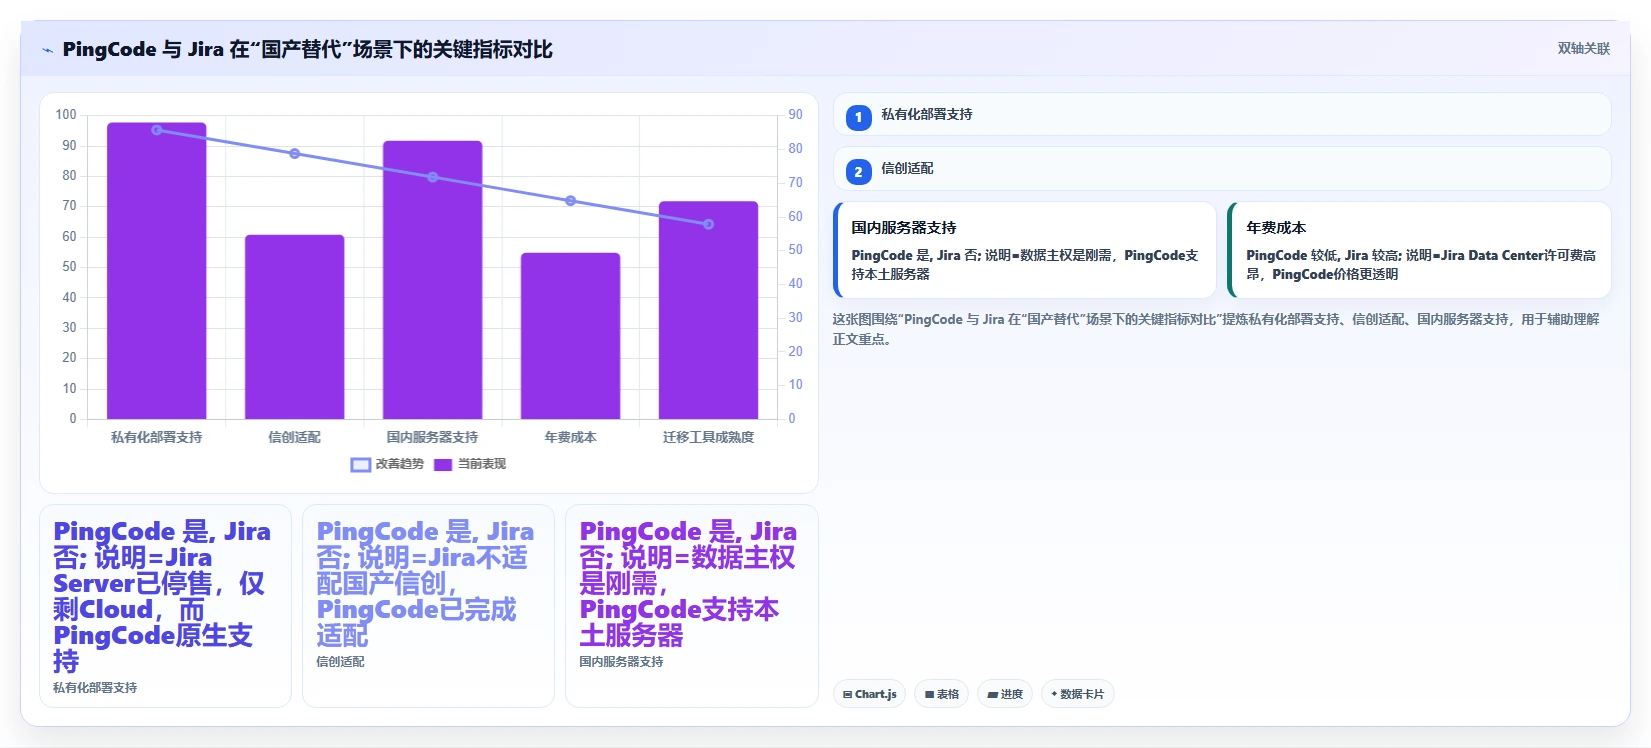Click x-axis label 信创适配
Viewport: 1651px width, 748px height.
pyautogui.click(x=295, y=437)
